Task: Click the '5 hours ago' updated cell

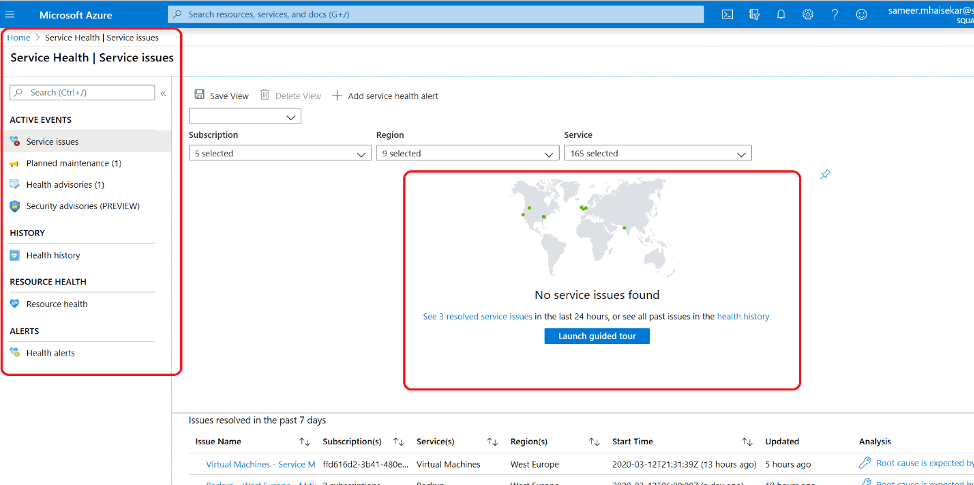Action: 788,464
